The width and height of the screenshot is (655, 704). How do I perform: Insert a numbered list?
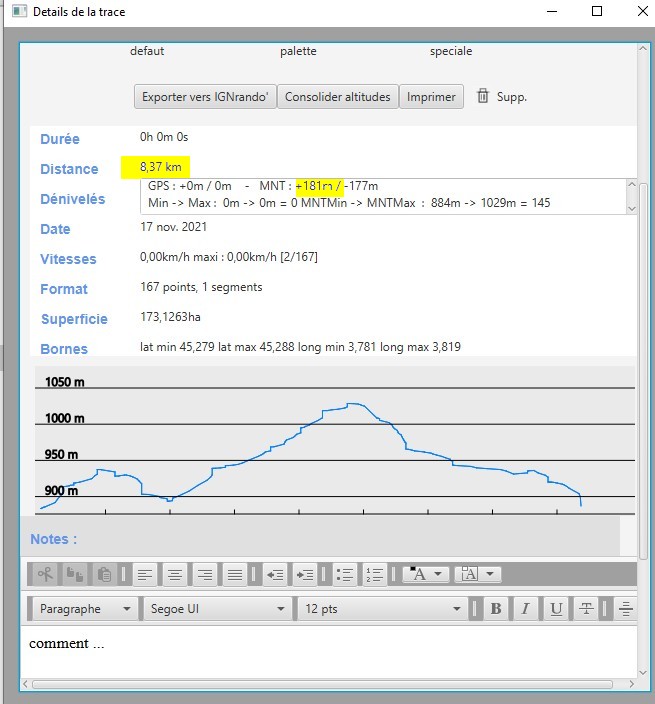pyautogui.click(x=375, y=574)
